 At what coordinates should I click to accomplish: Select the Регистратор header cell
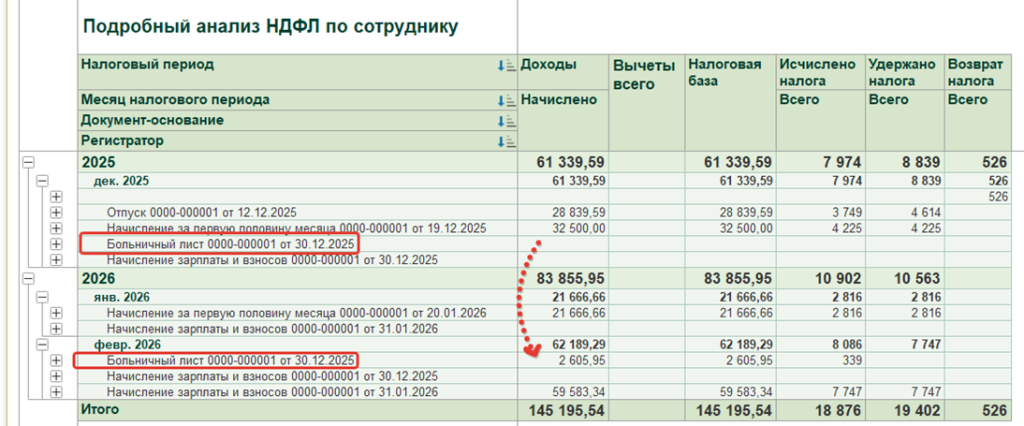pyautogui.click(x=298, y=141)
